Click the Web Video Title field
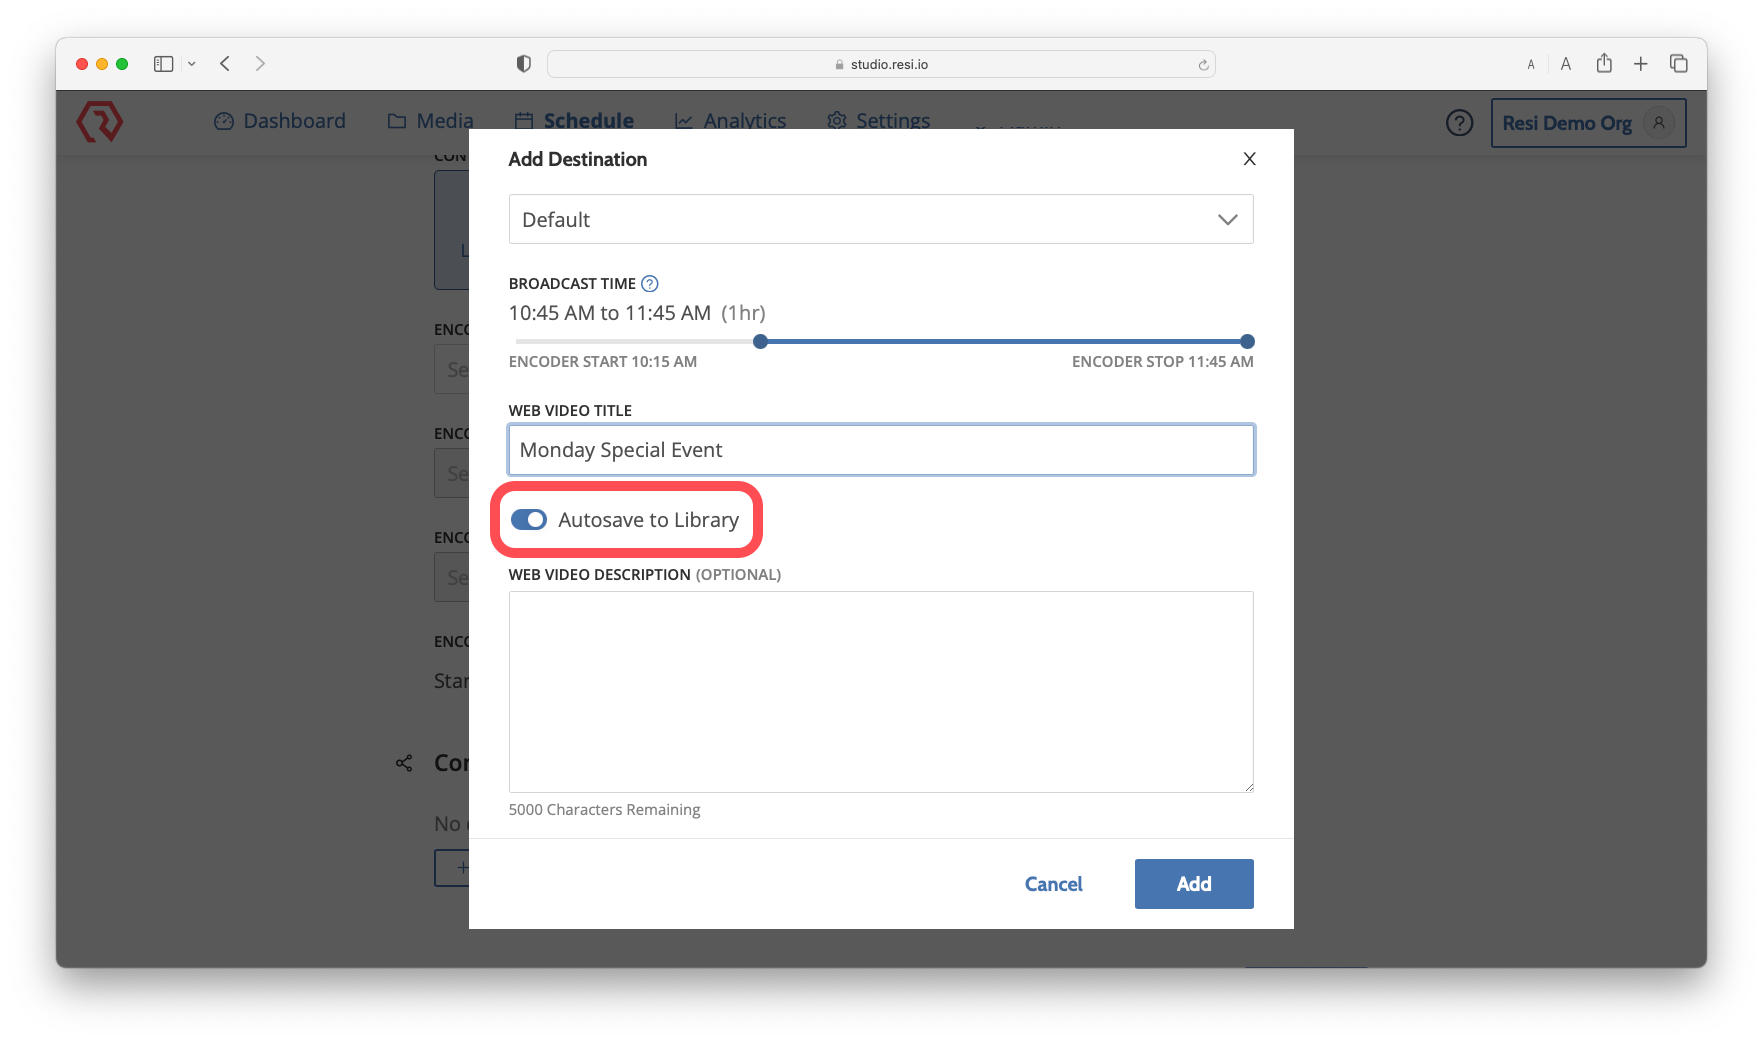Screen dimensions: 1763x1042 tap(880, 450)
